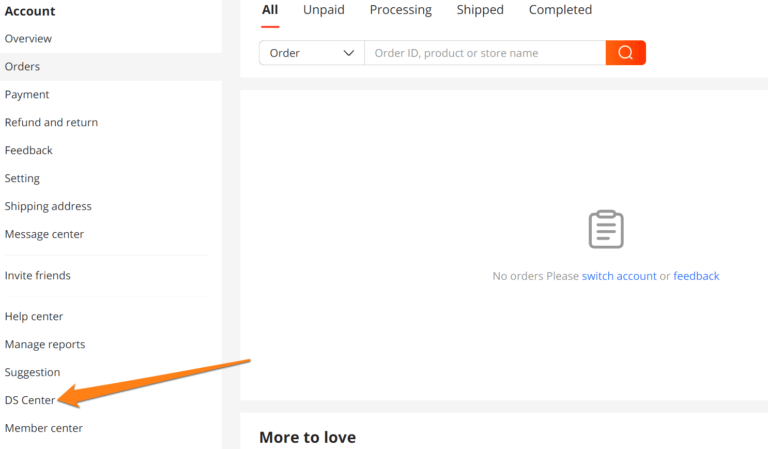The height and width of the screenshot is (449, 768).
Task: Open the Processing orders tab
Action: (x=401, y=10)
